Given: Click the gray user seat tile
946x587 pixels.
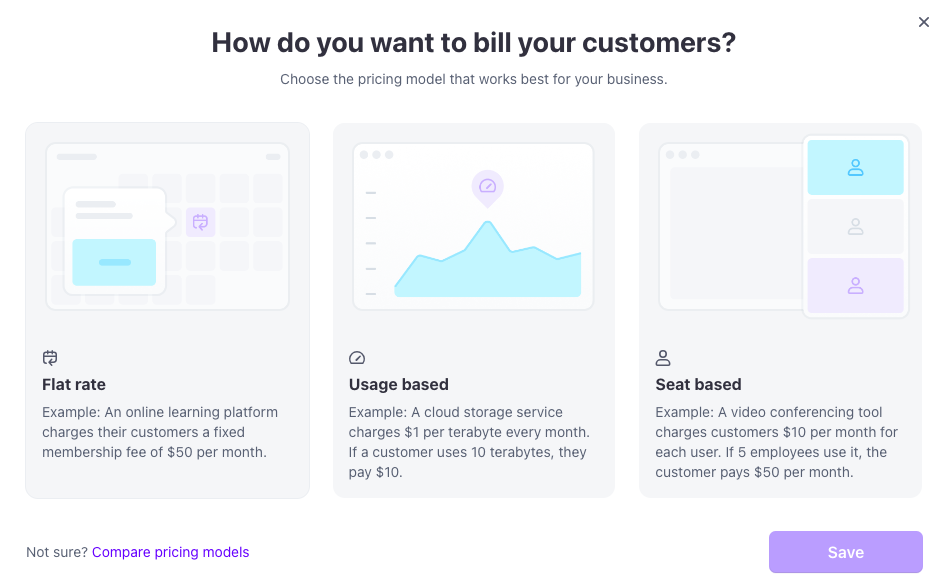Looking at the screenshot, I should pyautogui.click(x=855, y=227).
